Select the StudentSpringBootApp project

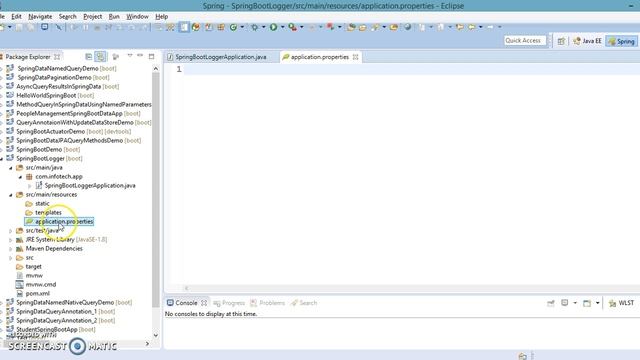coord(51,329)
